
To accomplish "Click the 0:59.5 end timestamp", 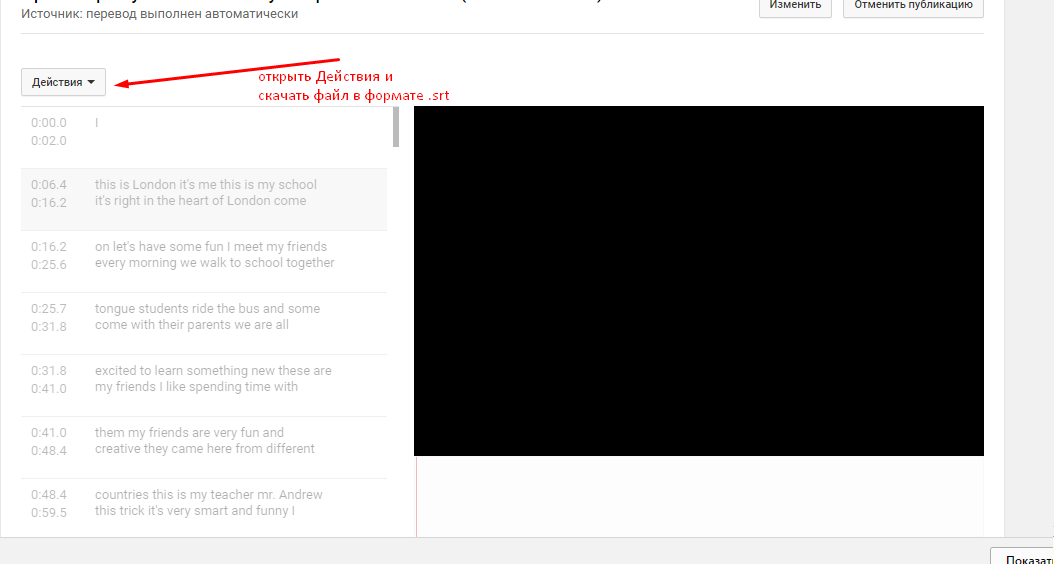I will (49, 512).
